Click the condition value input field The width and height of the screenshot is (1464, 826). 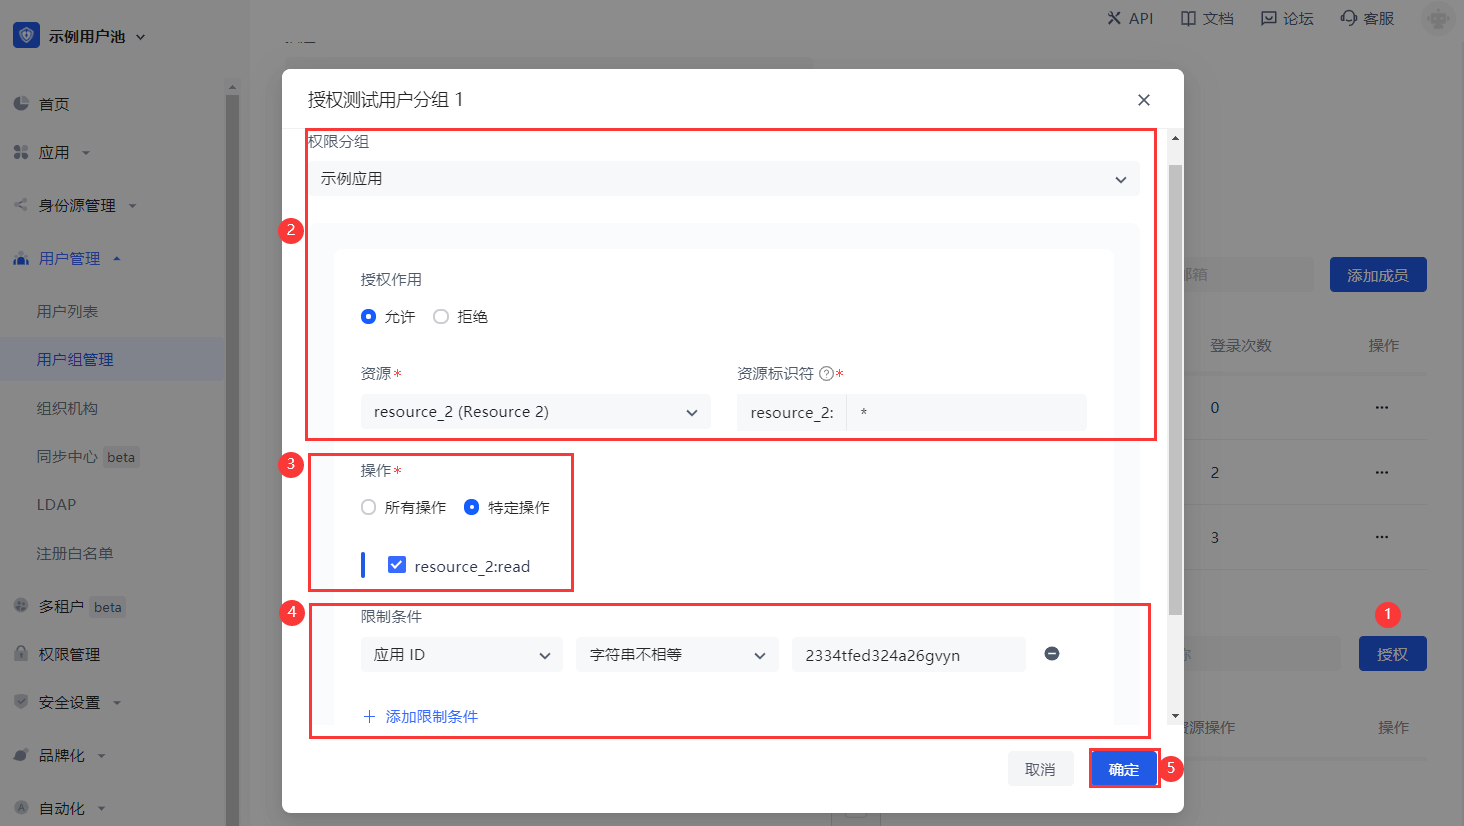[x=908, y=655]
